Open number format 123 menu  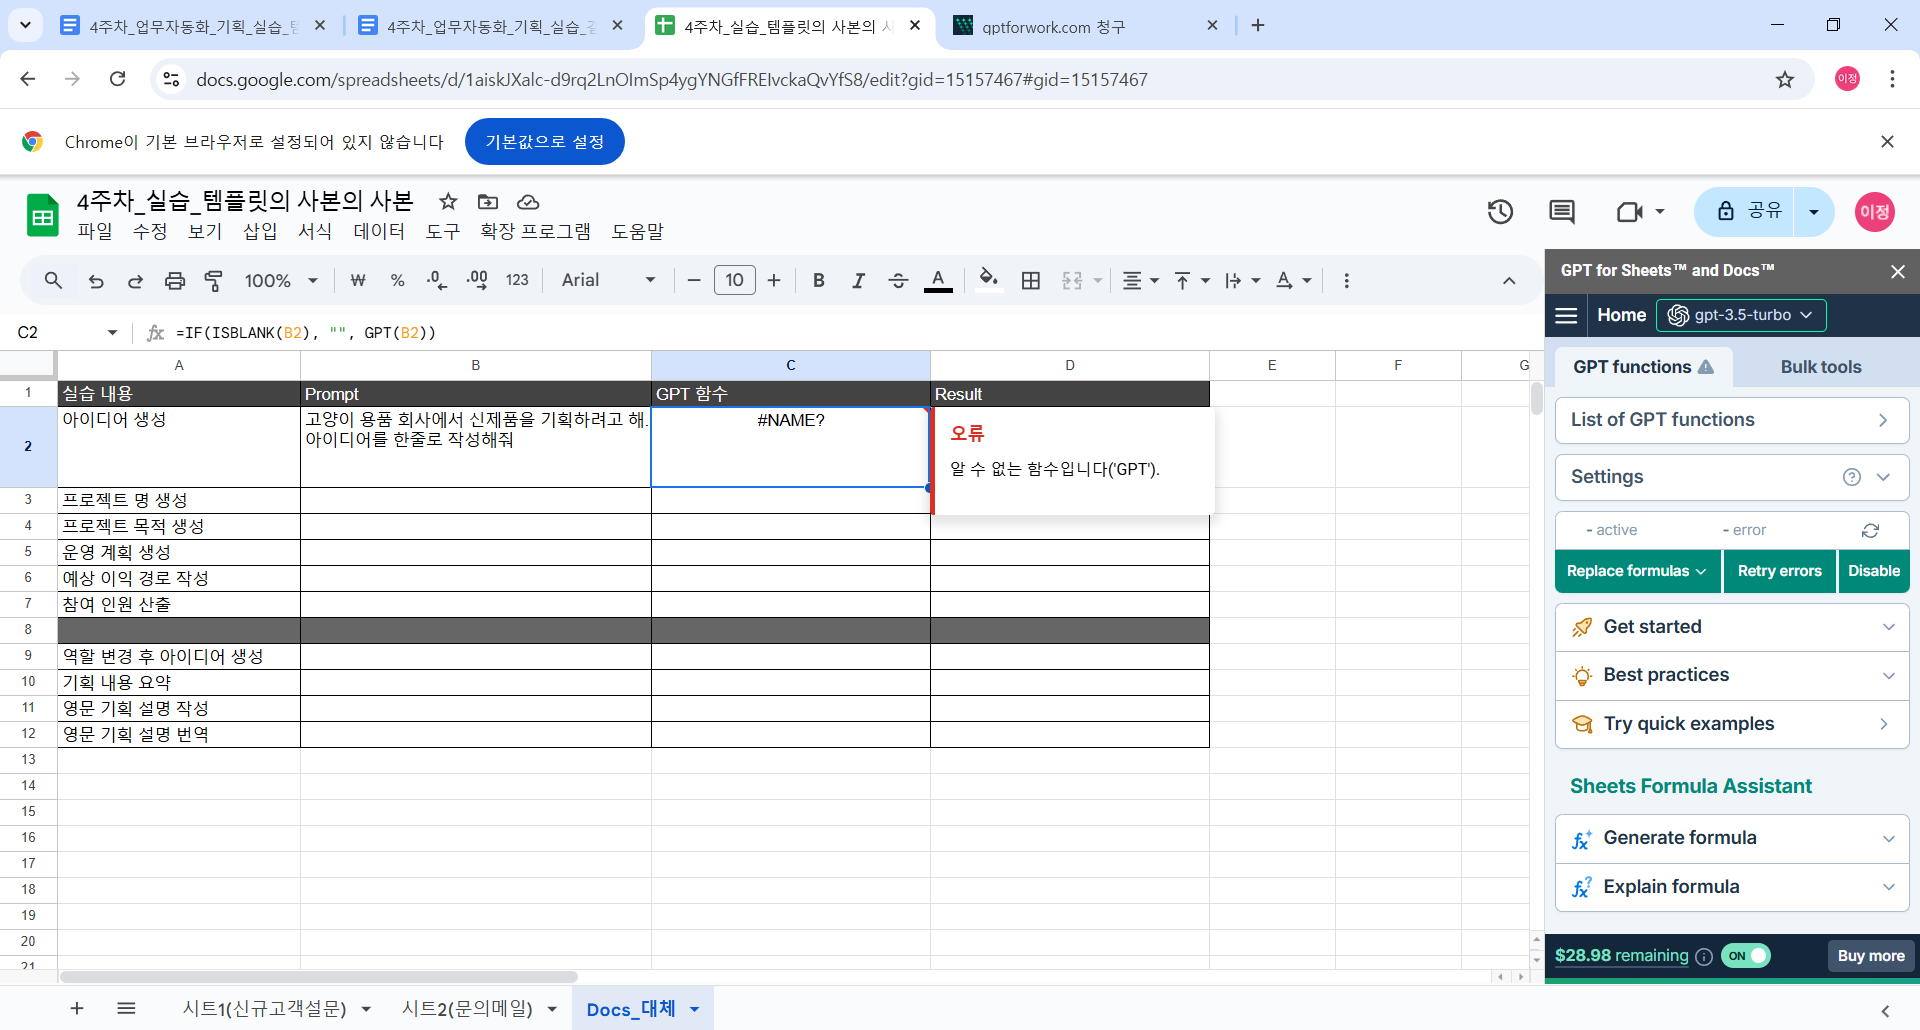[517, 281]
